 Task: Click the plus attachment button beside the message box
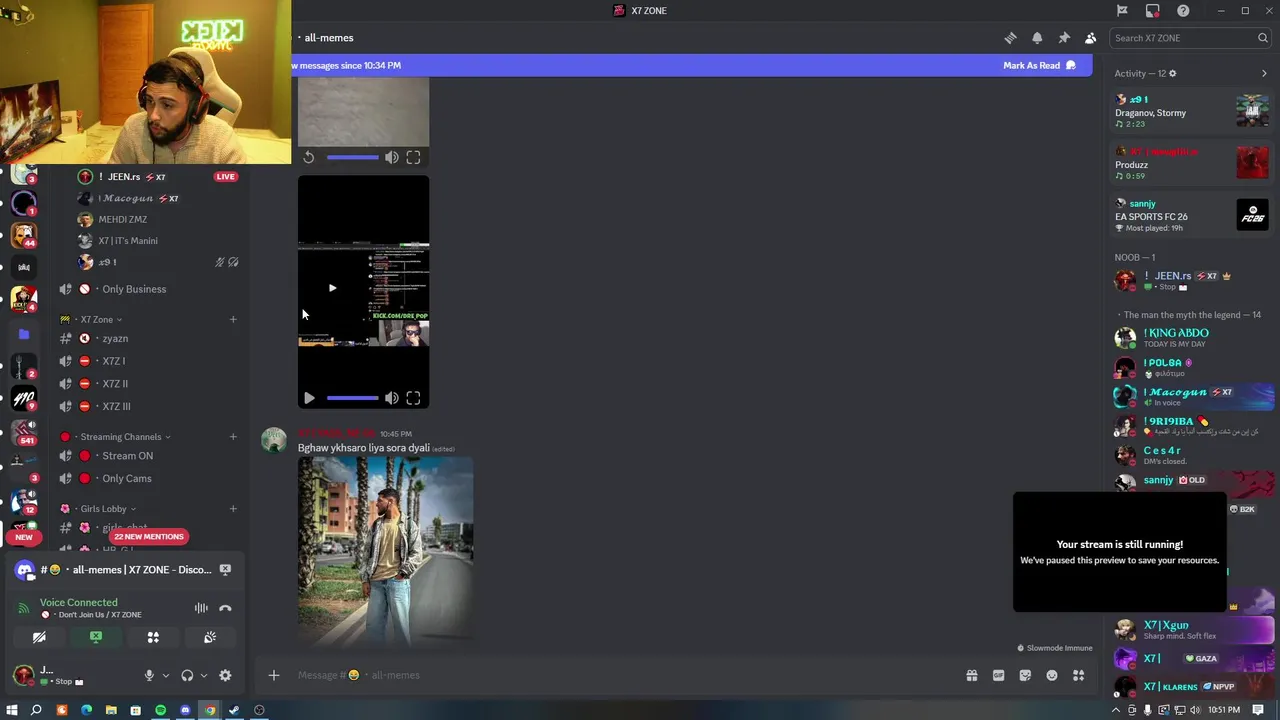coord(274,675)
